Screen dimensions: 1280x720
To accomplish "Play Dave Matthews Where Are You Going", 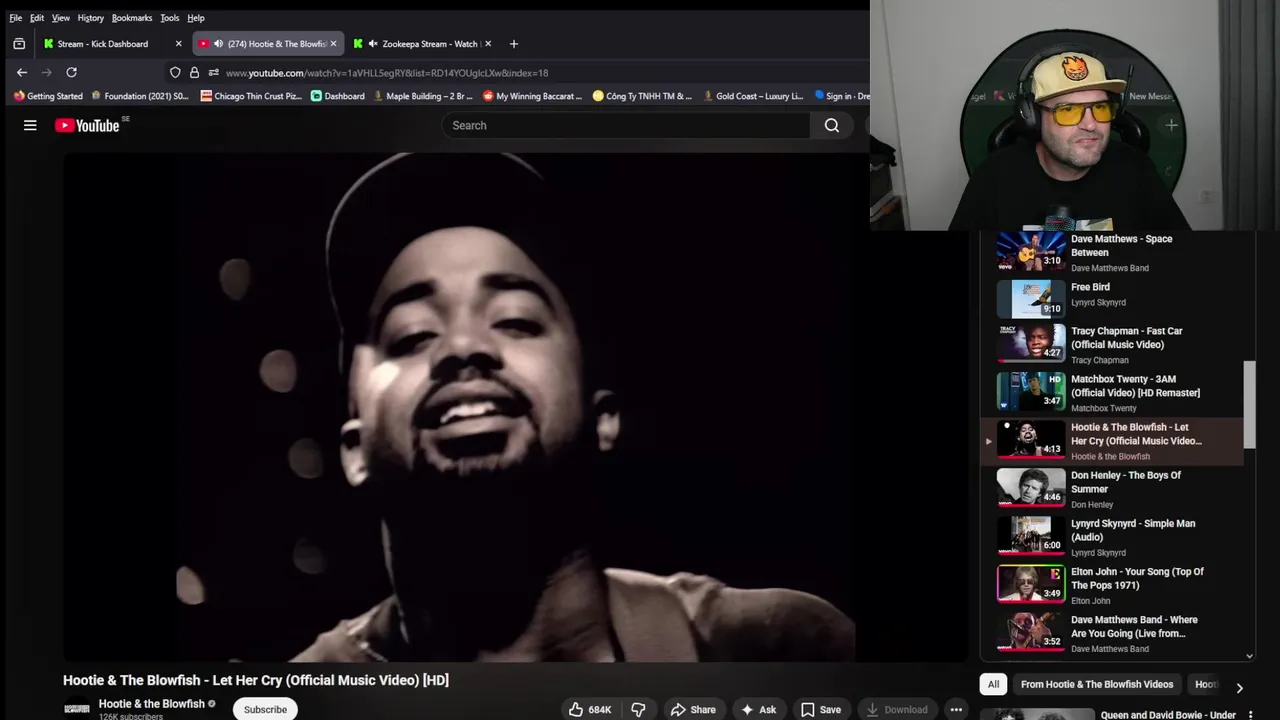I will (1110, 633).
